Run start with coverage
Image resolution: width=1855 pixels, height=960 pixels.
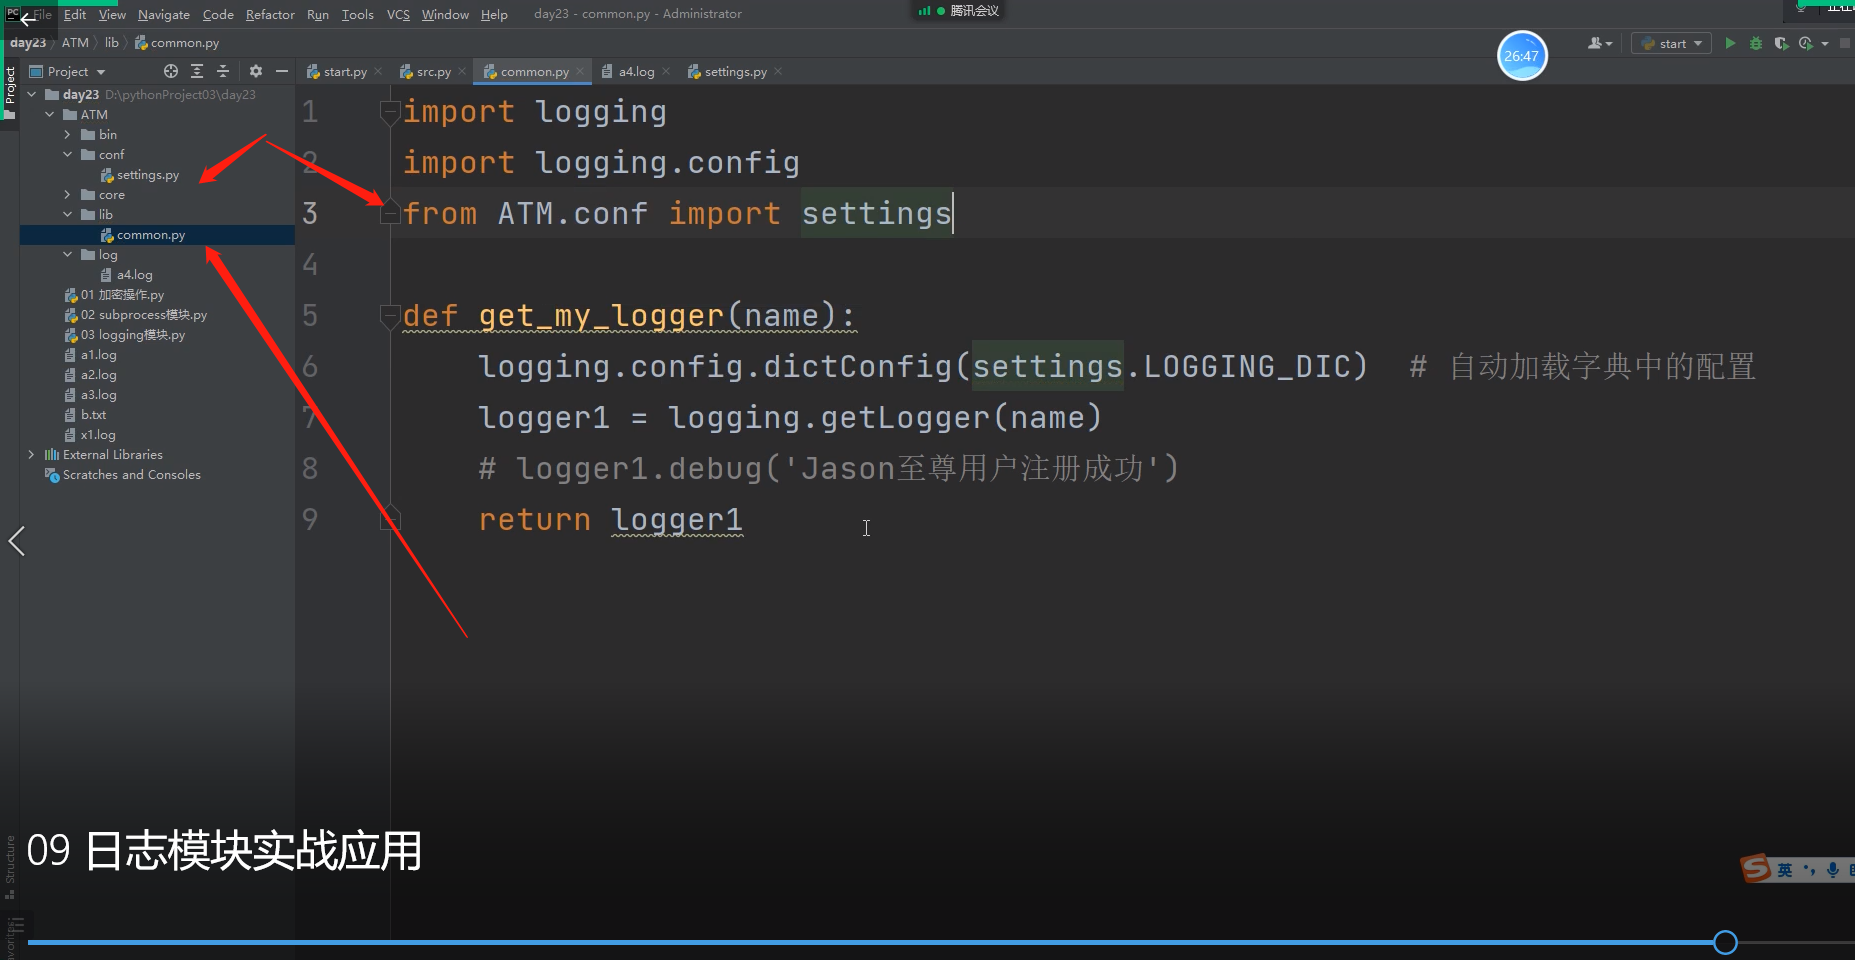pos(1781,43)
